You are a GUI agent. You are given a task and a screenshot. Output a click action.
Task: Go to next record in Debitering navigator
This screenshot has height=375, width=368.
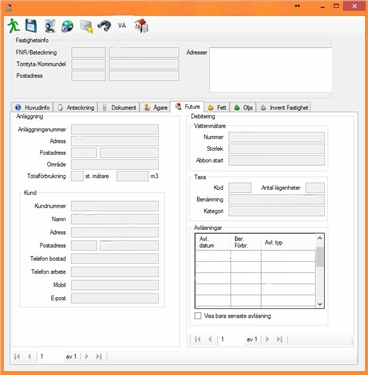point(267,339)
